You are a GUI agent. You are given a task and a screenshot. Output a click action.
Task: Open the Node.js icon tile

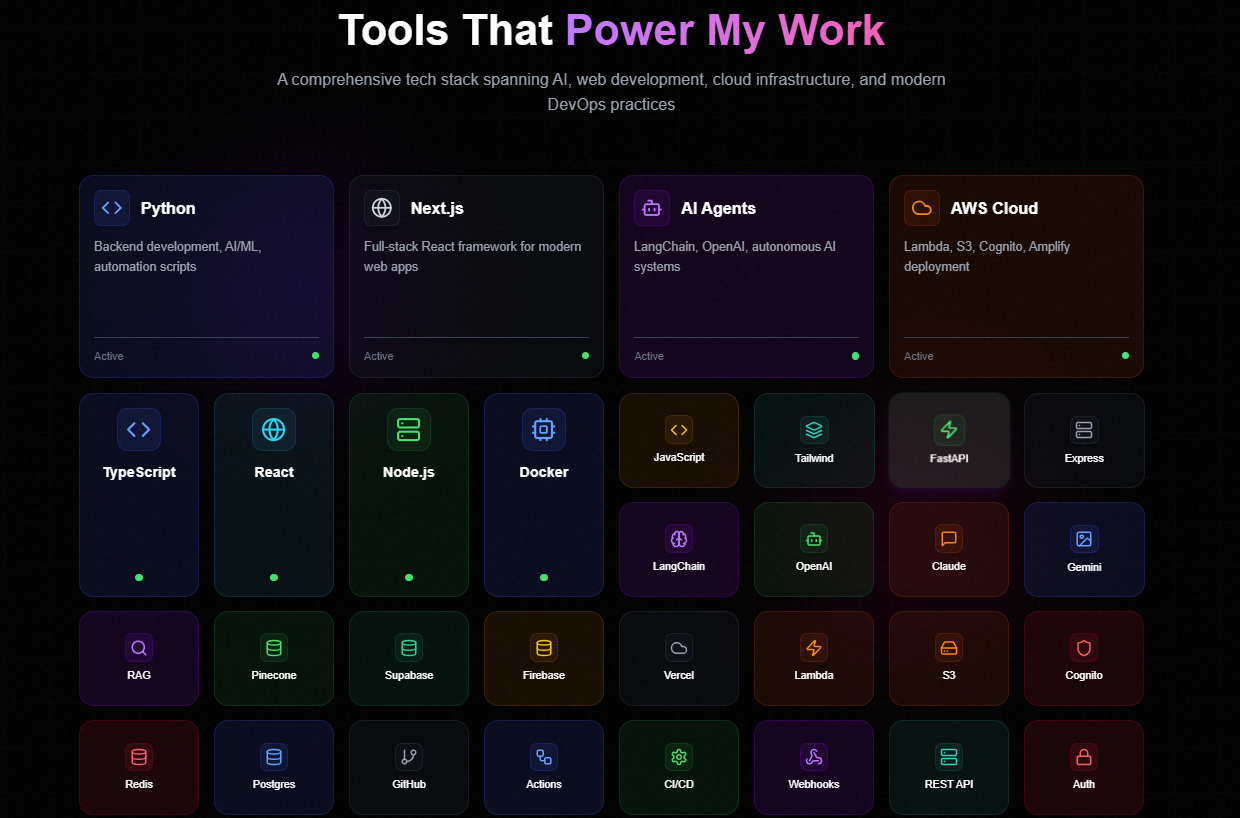click(x=408, y=429)
